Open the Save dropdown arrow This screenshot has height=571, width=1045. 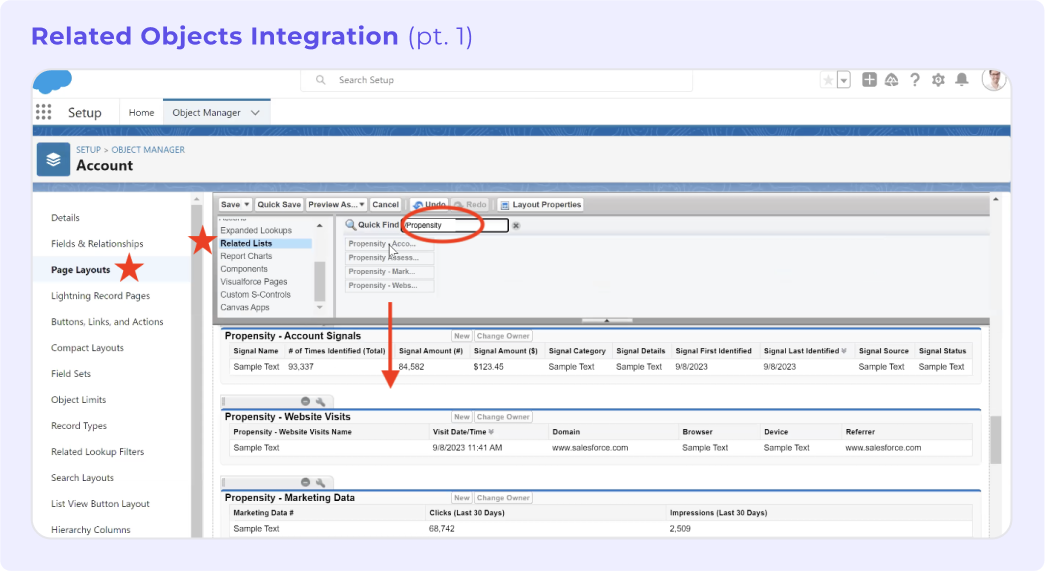coord(247,205)
